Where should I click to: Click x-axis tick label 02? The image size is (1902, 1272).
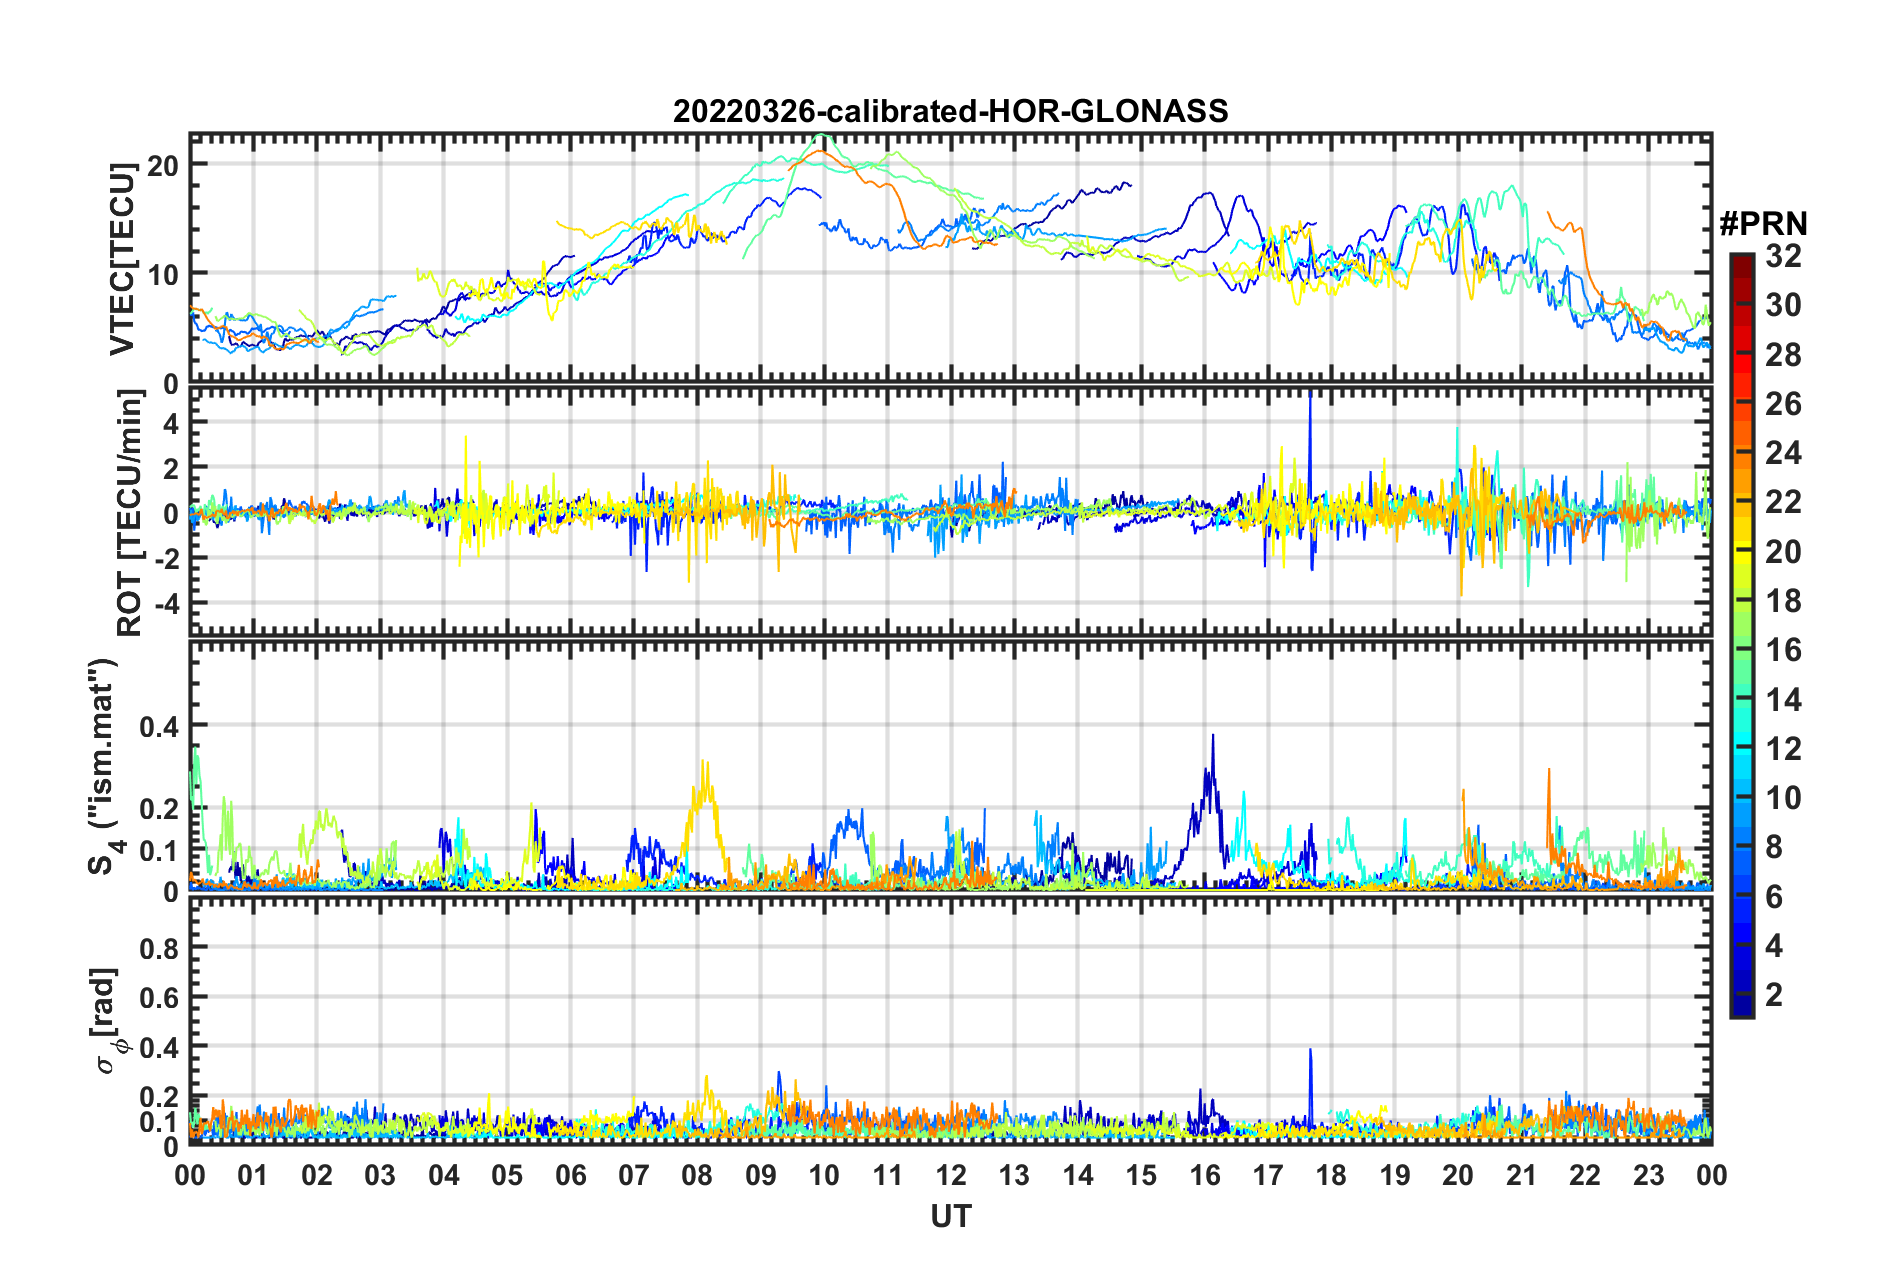(x=317, y=1175)
